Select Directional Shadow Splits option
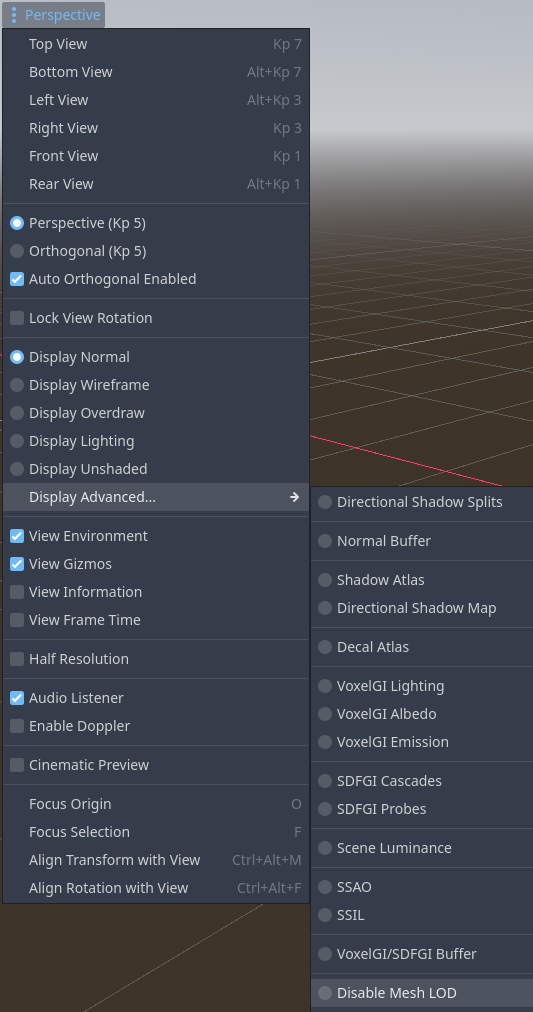533x1012 pixels. click(x=422, y=501)
